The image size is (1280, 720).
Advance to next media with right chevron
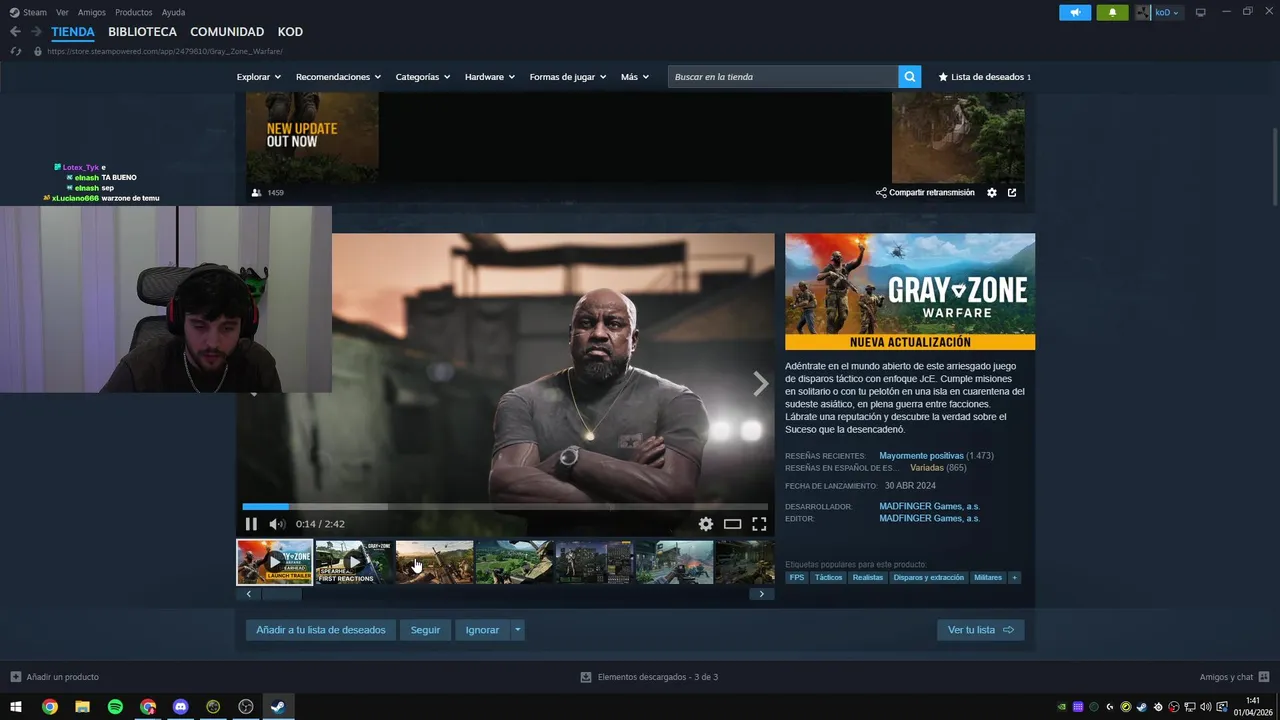pyautogui.click(x=760, y=384)
